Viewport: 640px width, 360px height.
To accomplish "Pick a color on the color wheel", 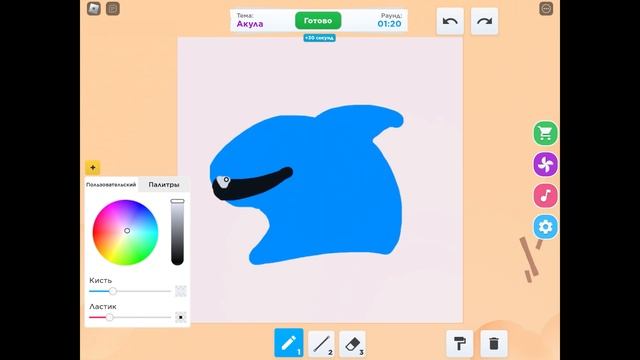I will click(x=125, y=232).
